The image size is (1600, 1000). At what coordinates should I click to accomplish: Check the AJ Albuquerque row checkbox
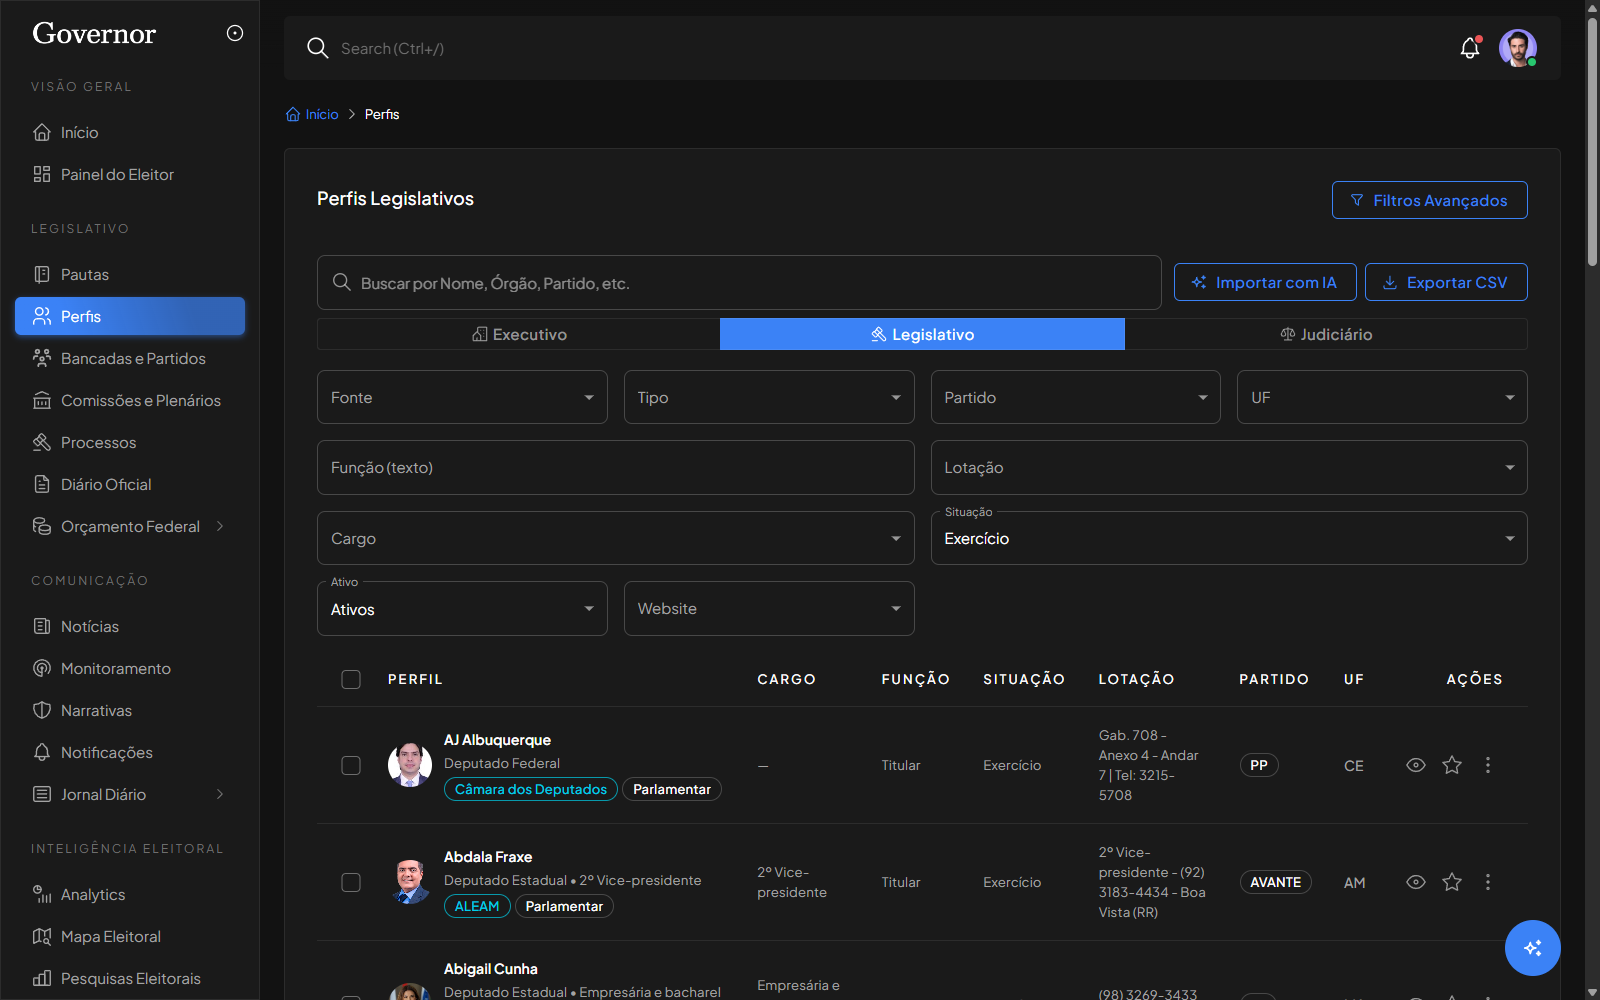(351, 765)
